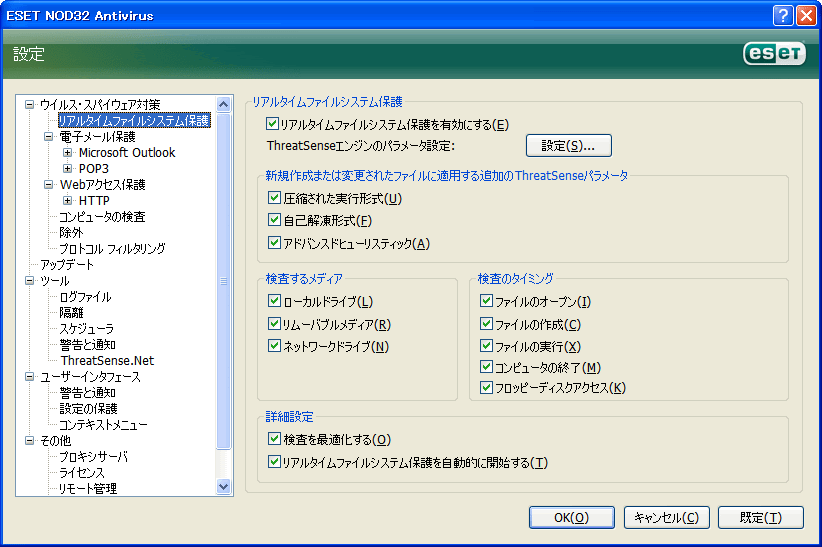Open 警告と通知 under ユーザーインタフェース

(88, 393)
